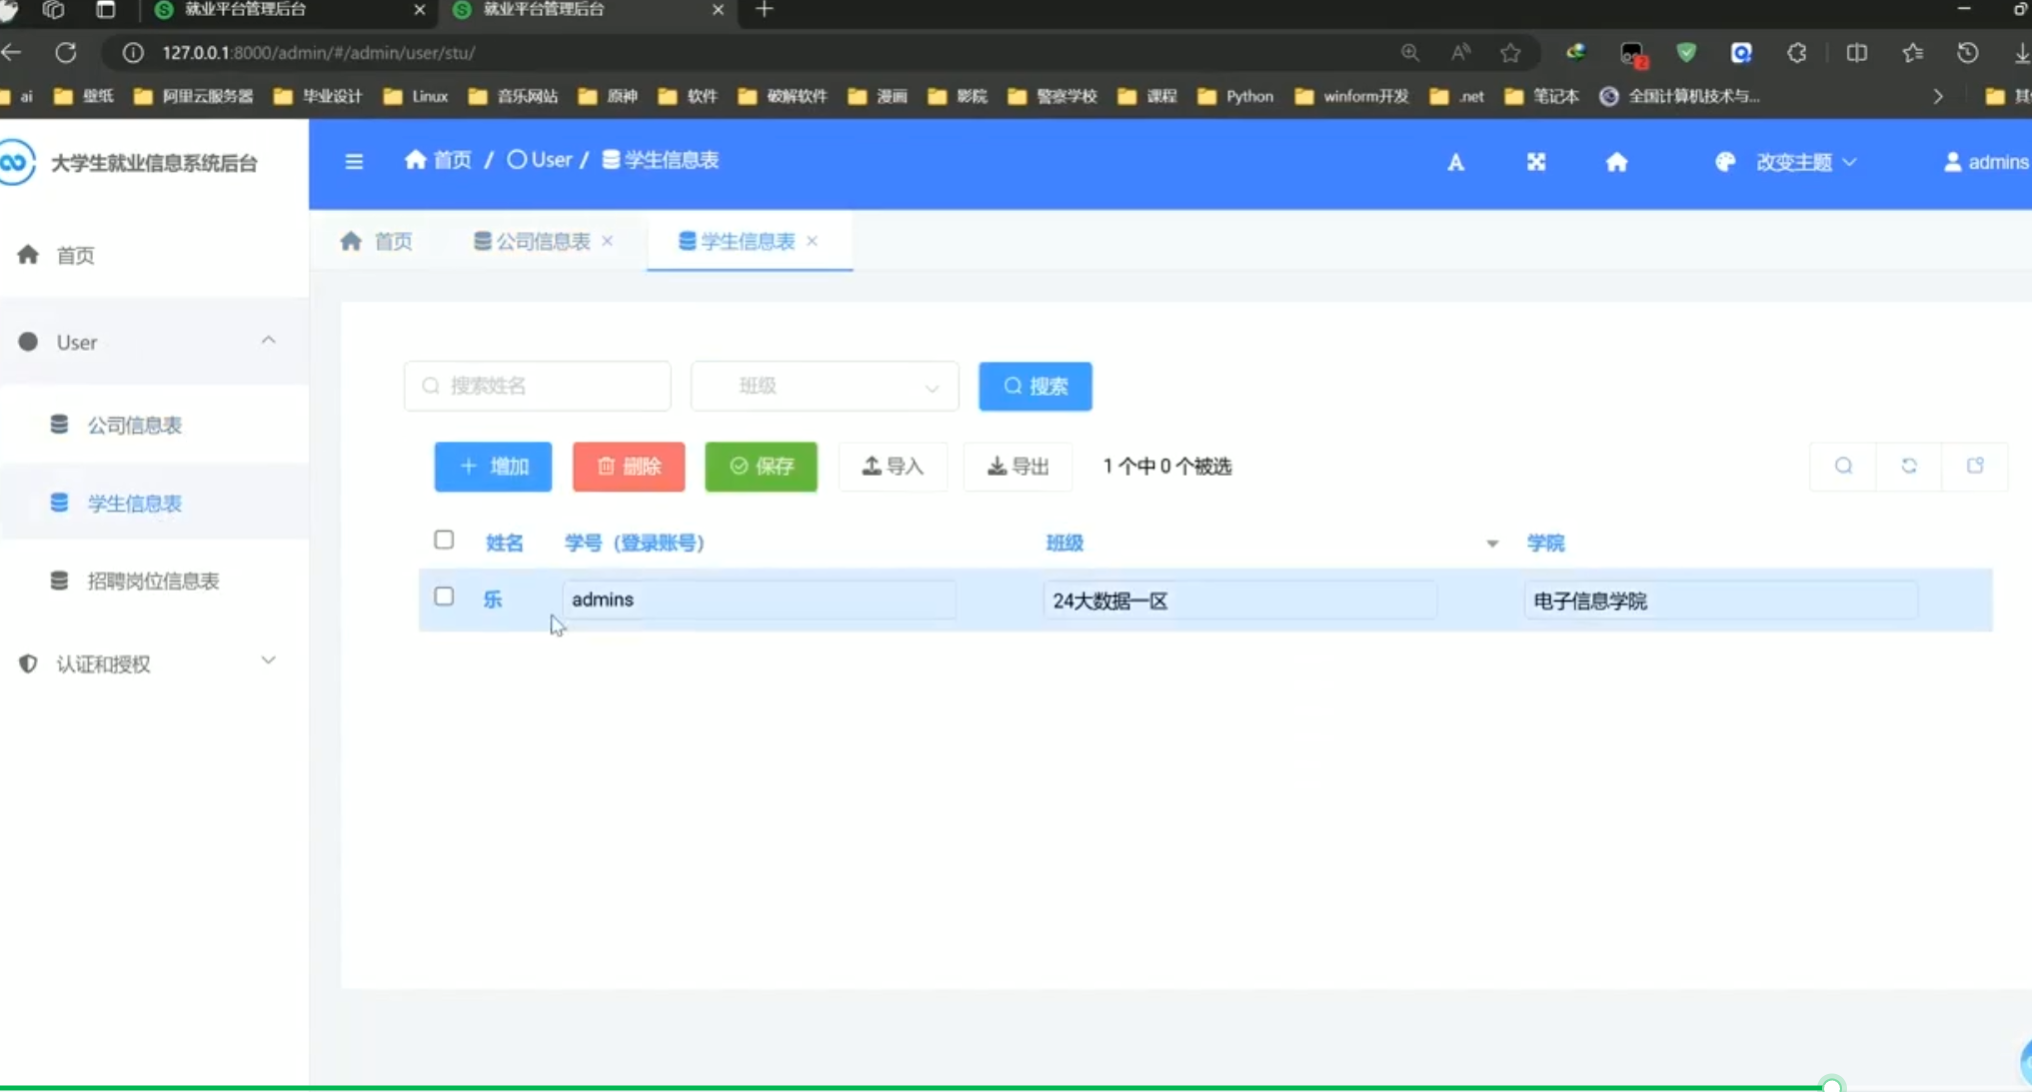2032x1092 pixels.
Task: Click the home icon in blue header
Action: pyautogui.click(x=1616, y=162)
